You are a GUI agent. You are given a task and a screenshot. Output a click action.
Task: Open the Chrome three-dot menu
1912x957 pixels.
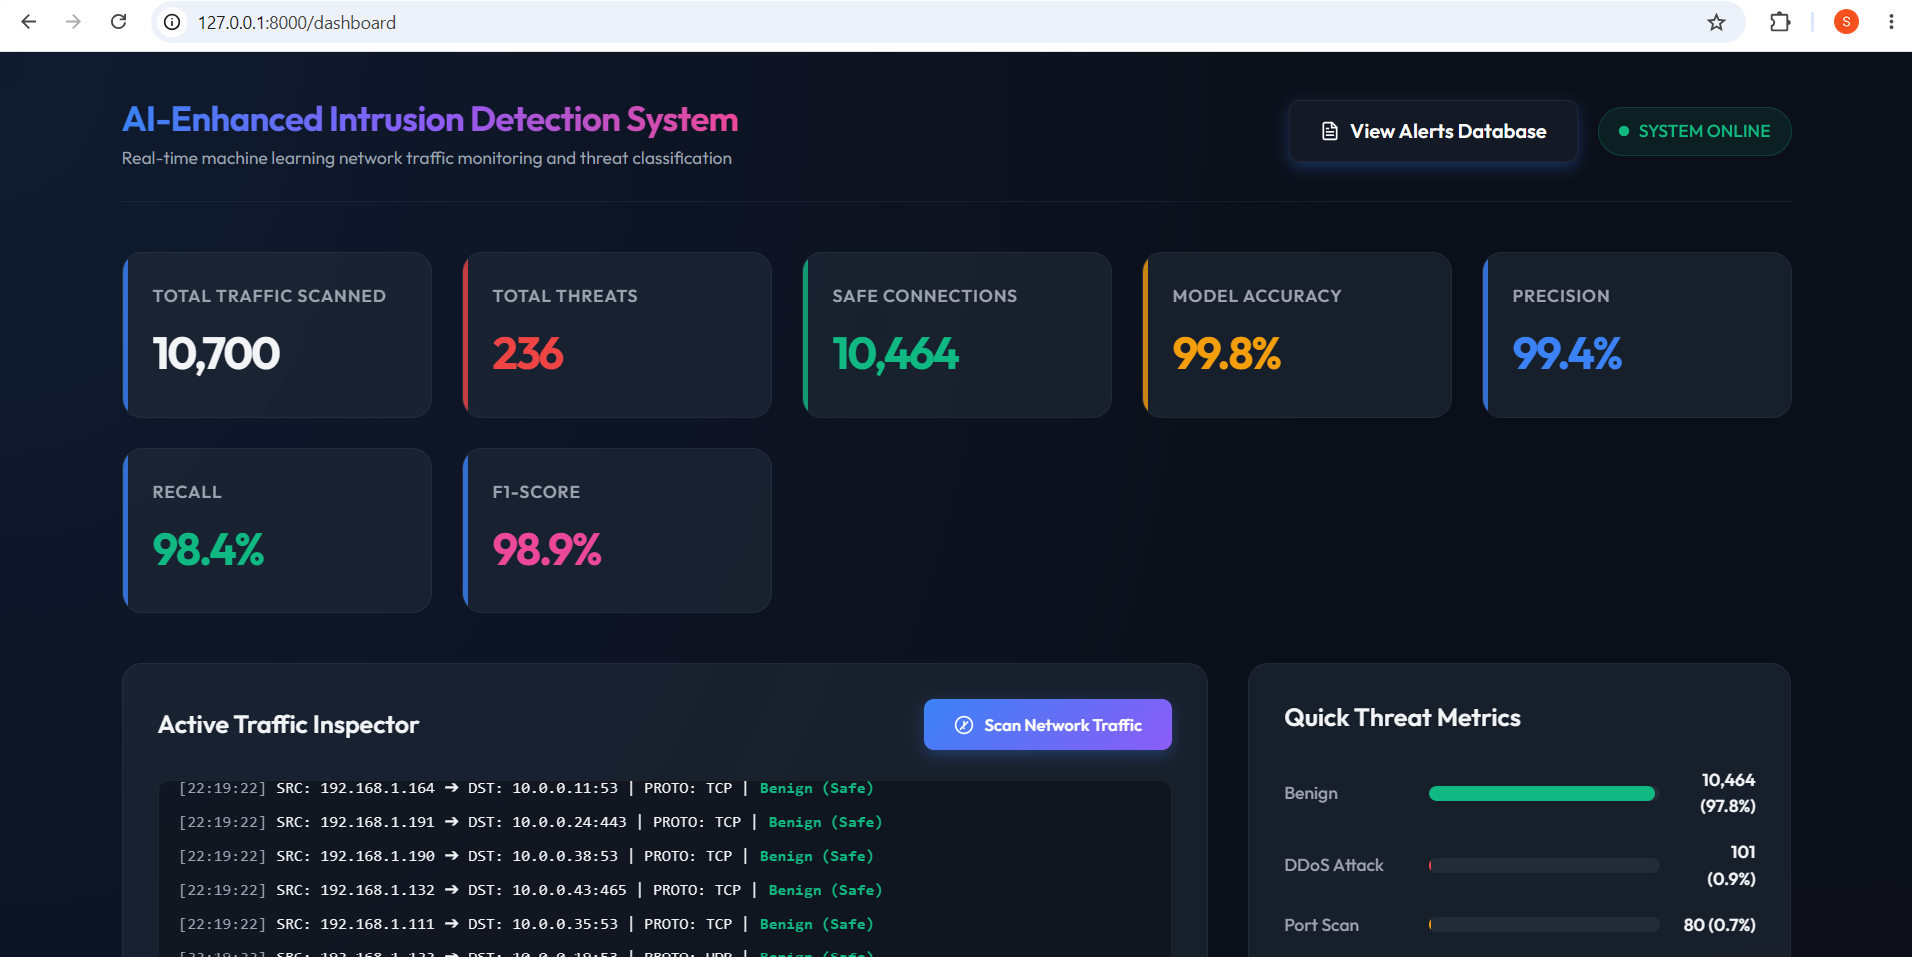(1891, 22)
